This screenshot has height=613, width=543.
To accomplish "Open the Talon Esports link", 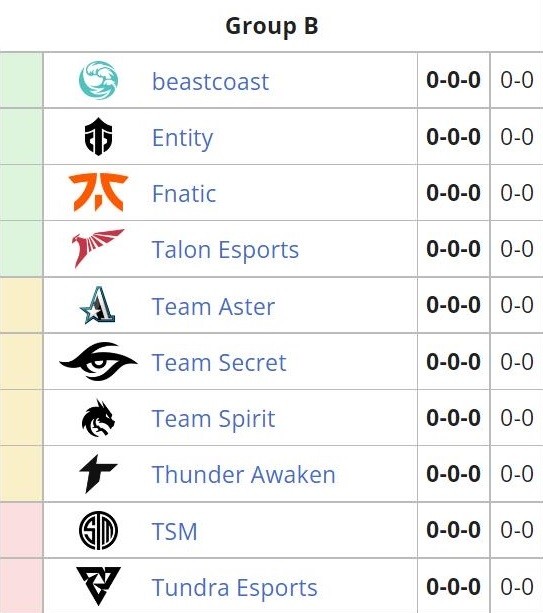I will 225,250.
